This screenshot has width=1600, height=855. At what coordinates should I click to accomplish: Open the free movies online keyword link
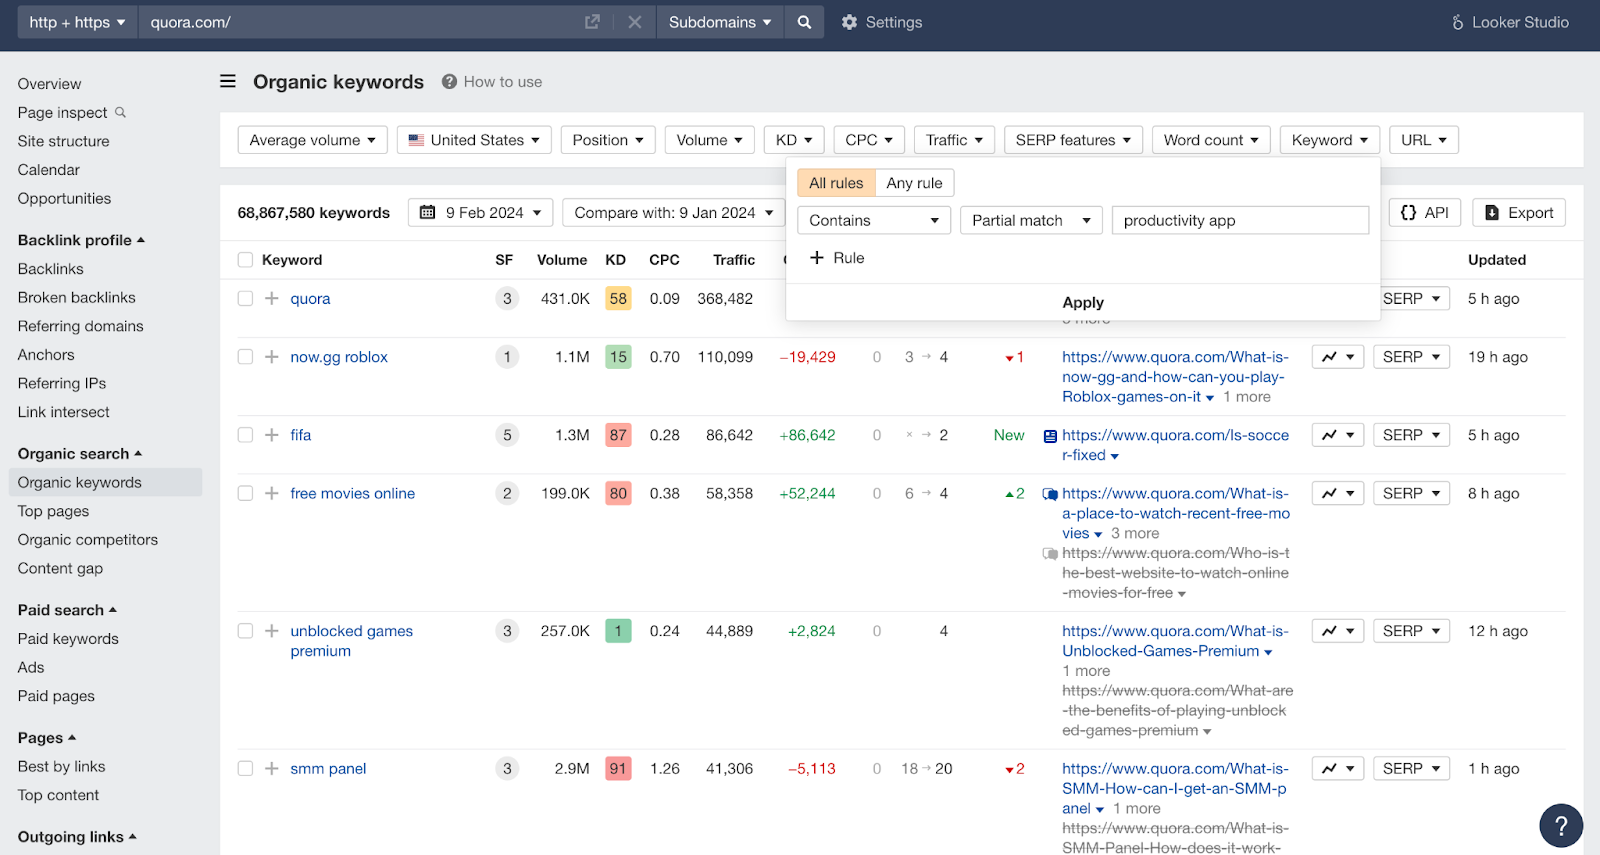[352, 493]
